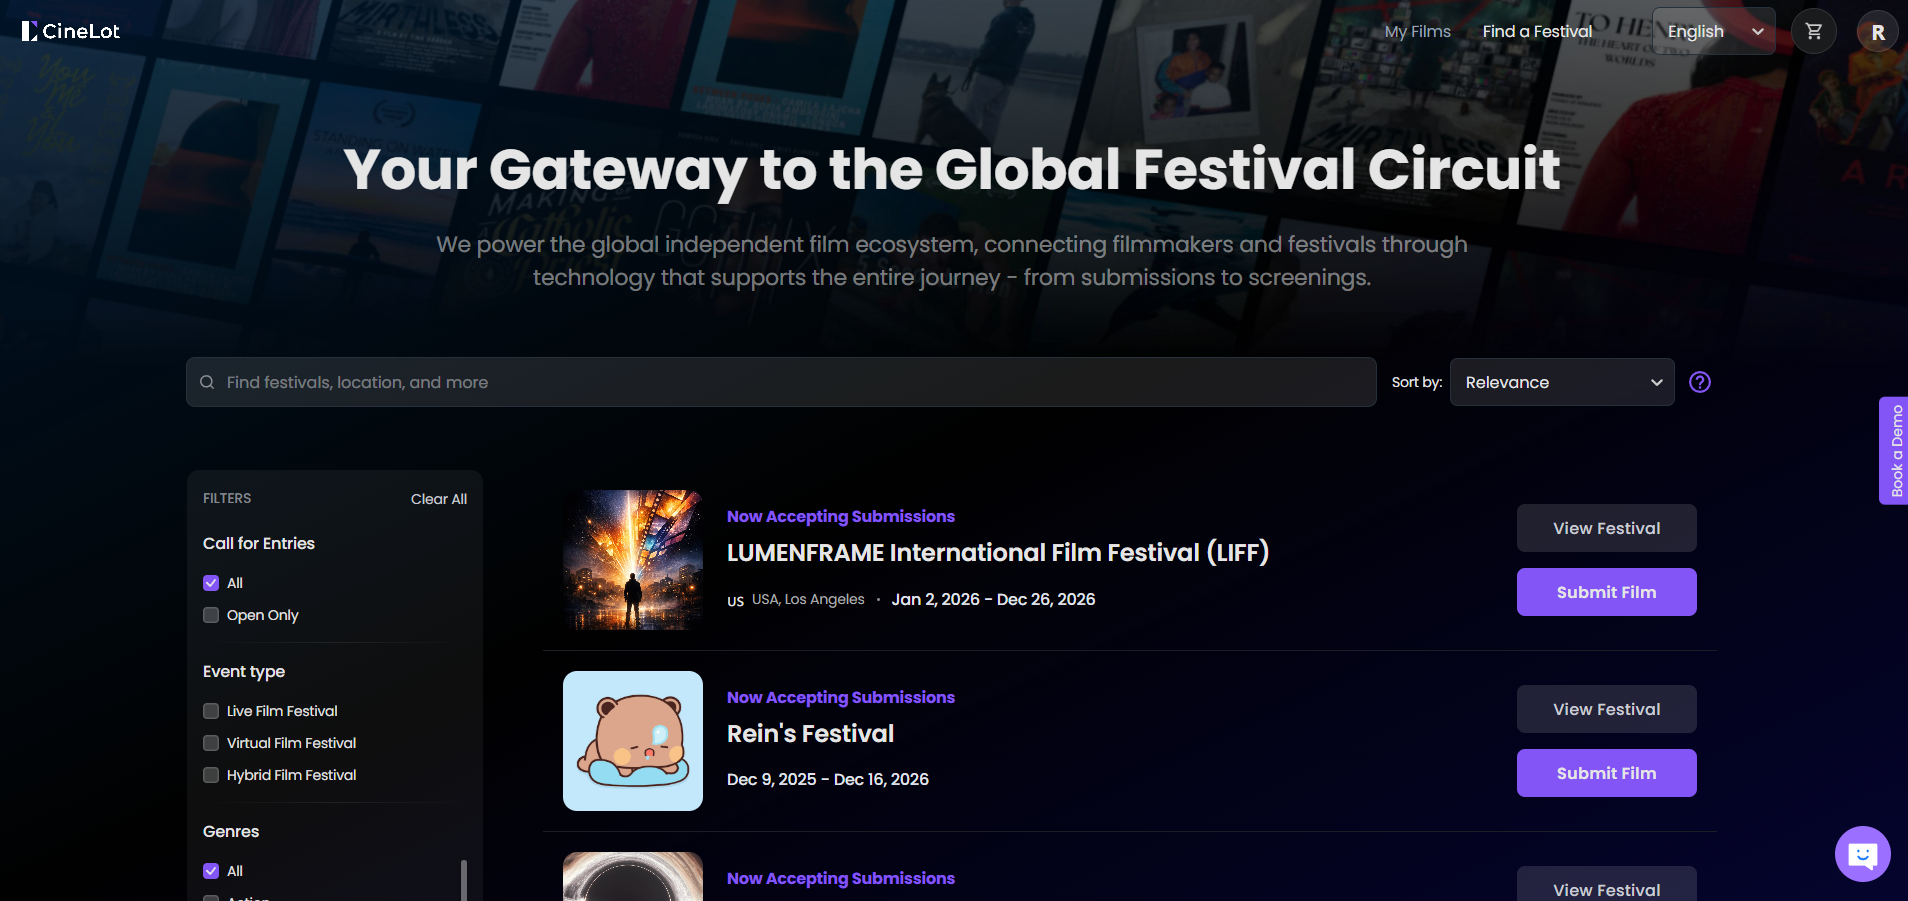Open the shopping cart
The width and height of the screenshot is (1908, 901).
[1813, 31]
